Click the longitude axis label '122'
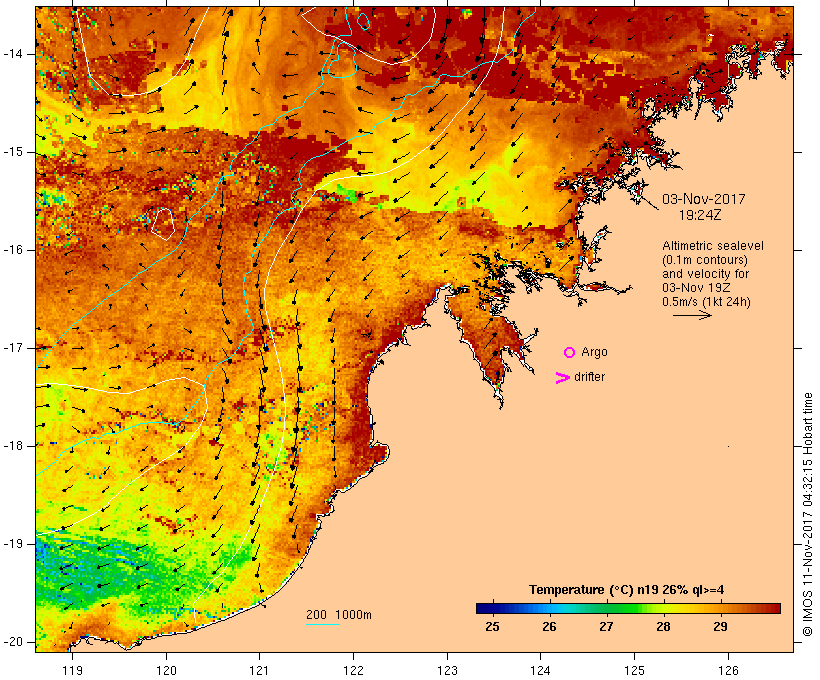 354,671
